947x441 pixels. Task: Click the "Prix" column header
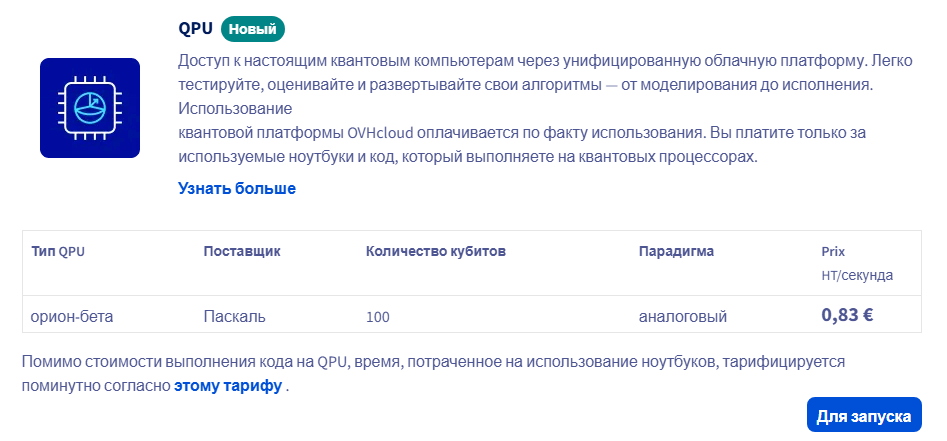point(833,251)
